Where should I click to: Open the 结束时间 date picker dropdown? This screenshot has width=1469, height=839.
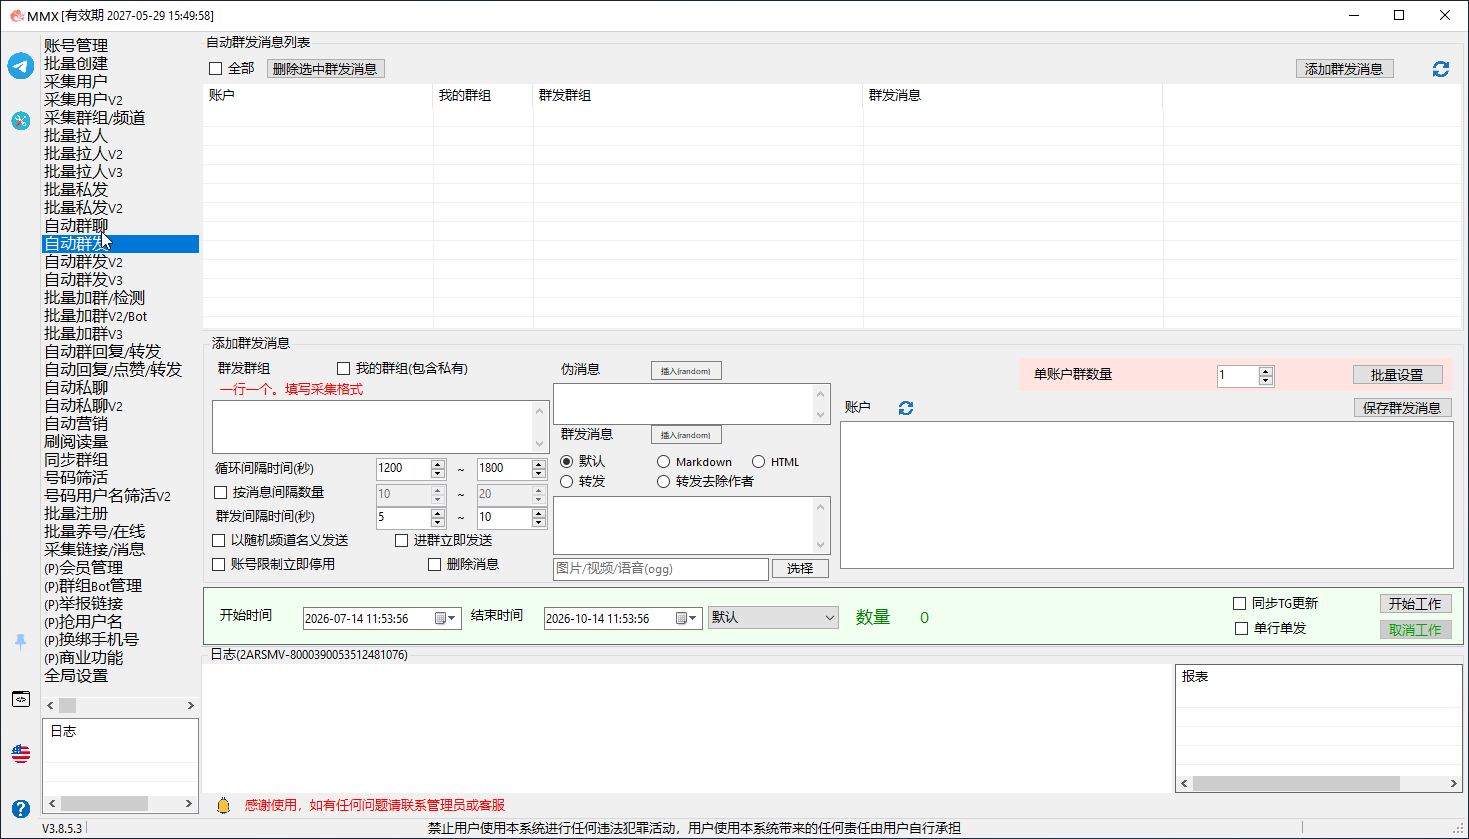tap(693, 619)
